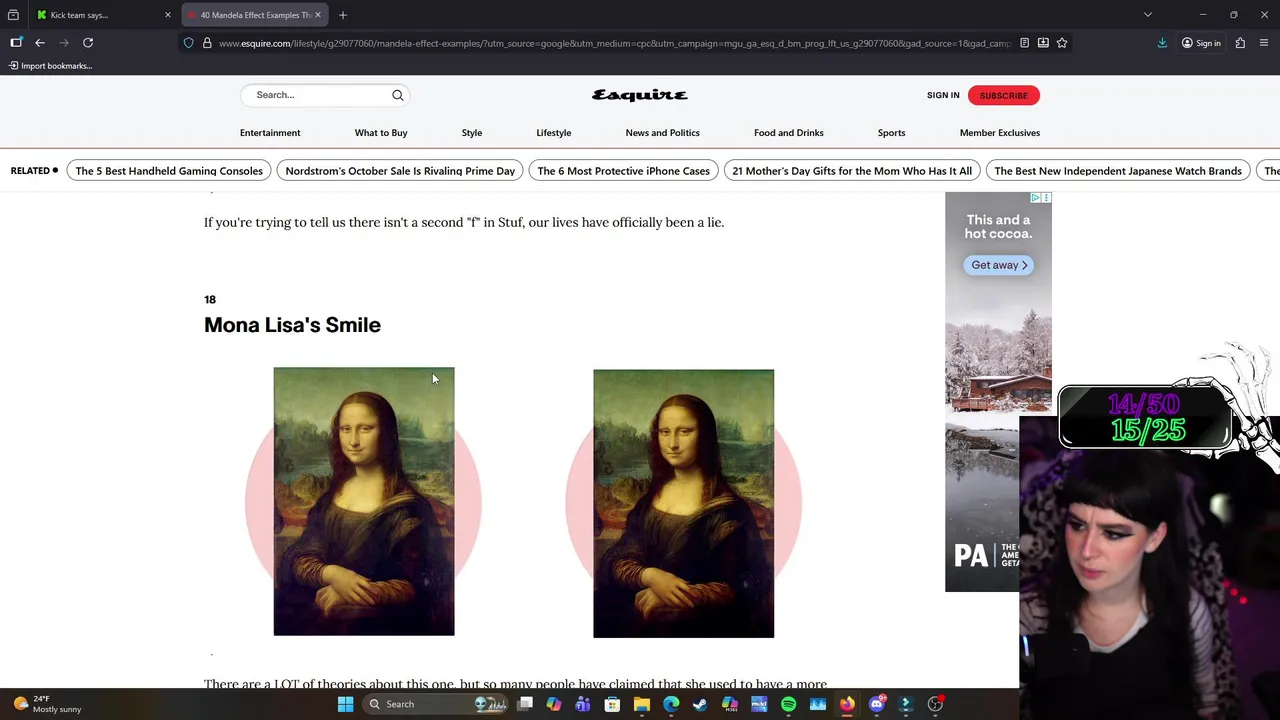
Task: Open News and Politics section
Action: 662,133
